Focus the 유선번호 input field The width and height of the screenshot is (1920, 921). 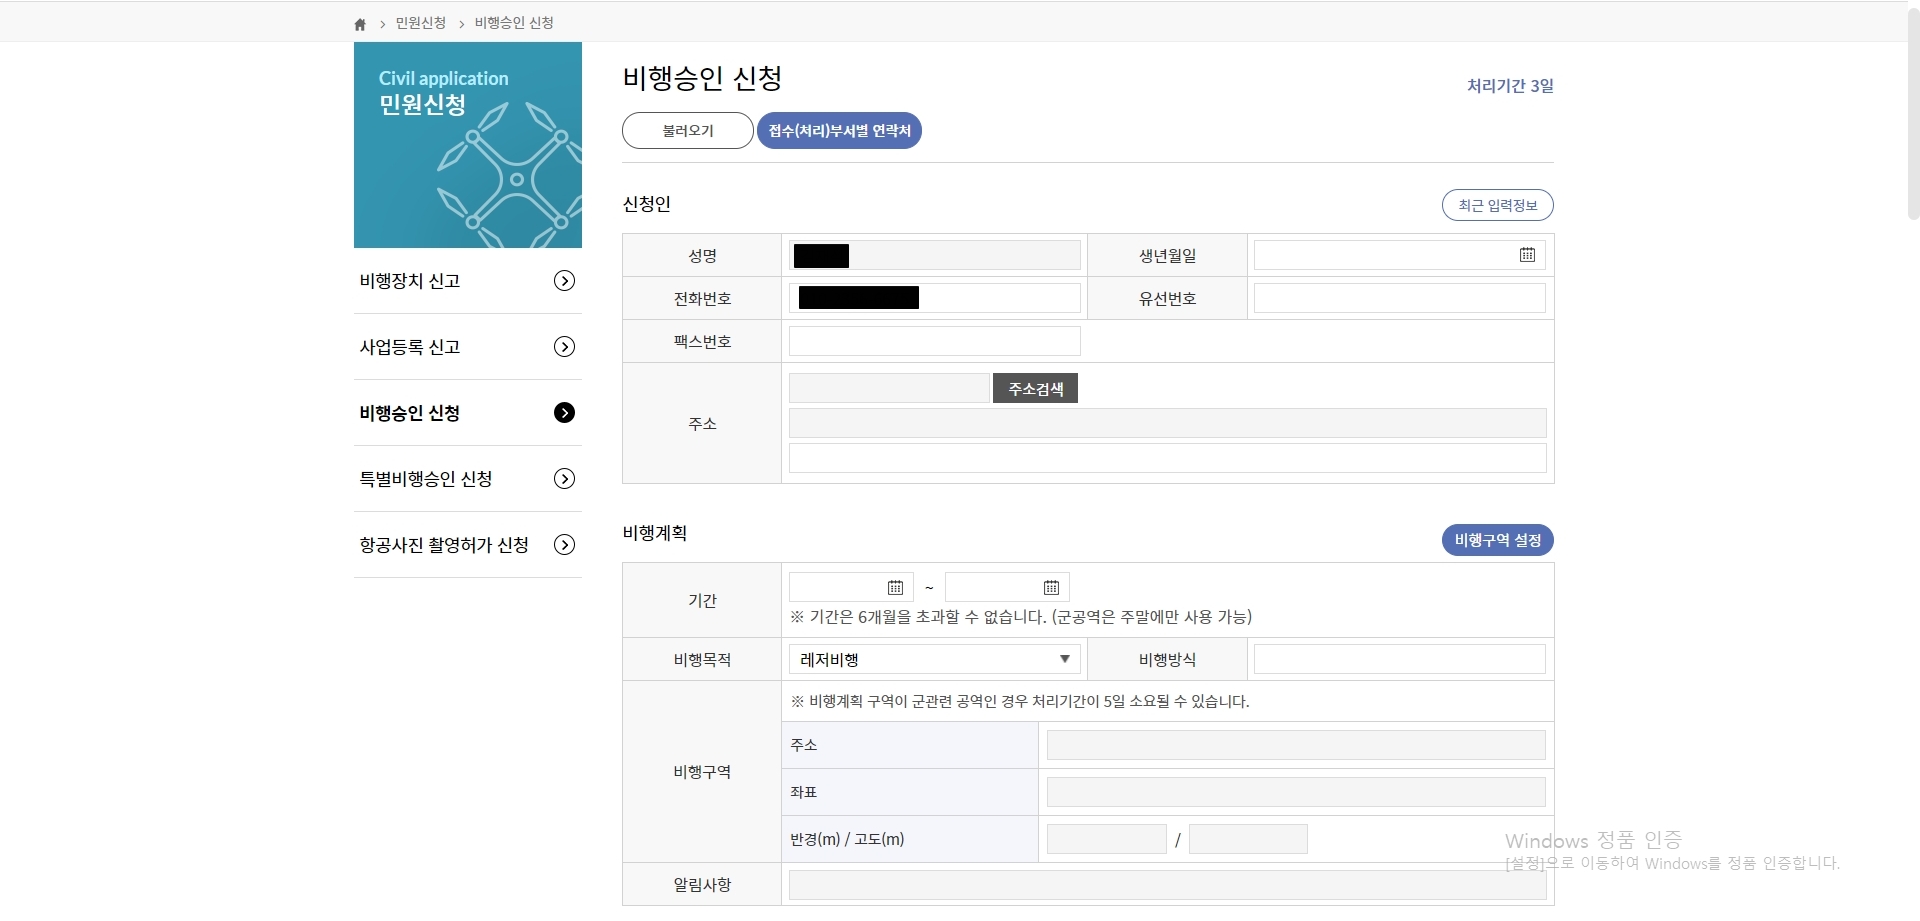tap(1399, 298)
